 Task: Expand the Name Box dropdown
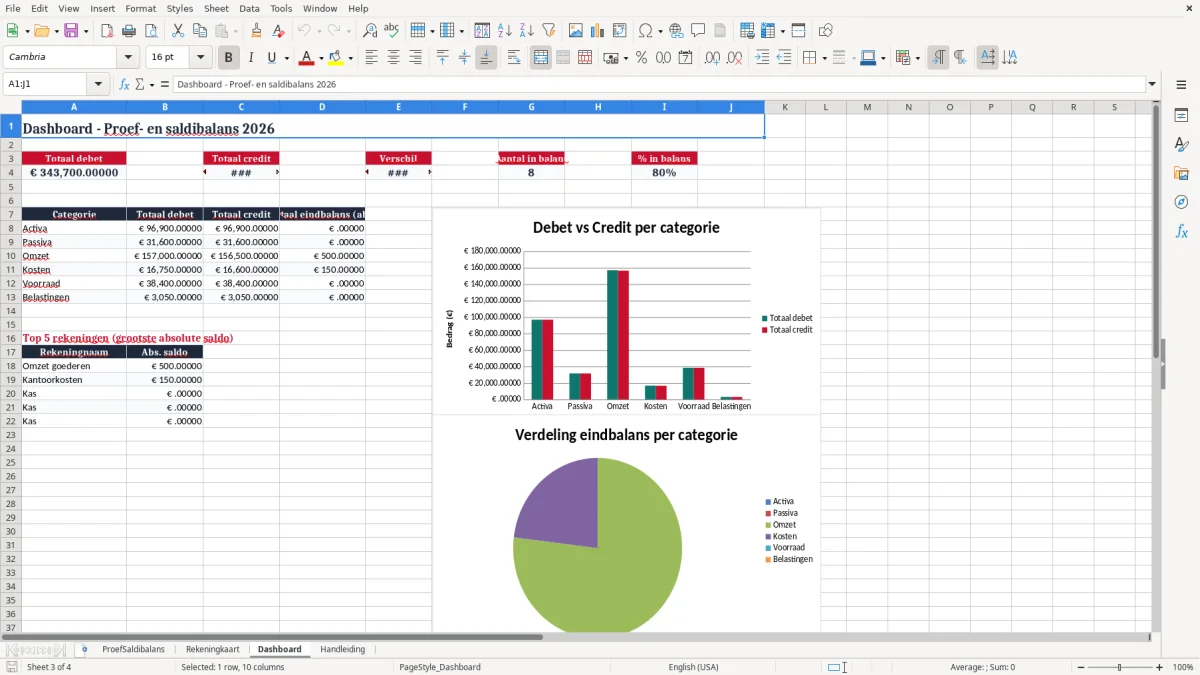pos(98,84)
